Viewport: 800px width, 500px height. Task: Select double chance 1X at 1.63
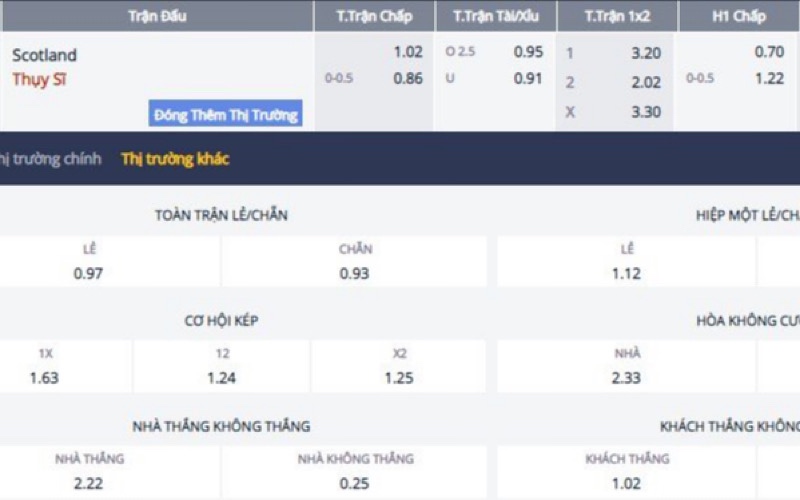pyautogui.click(x=46, y=377)
